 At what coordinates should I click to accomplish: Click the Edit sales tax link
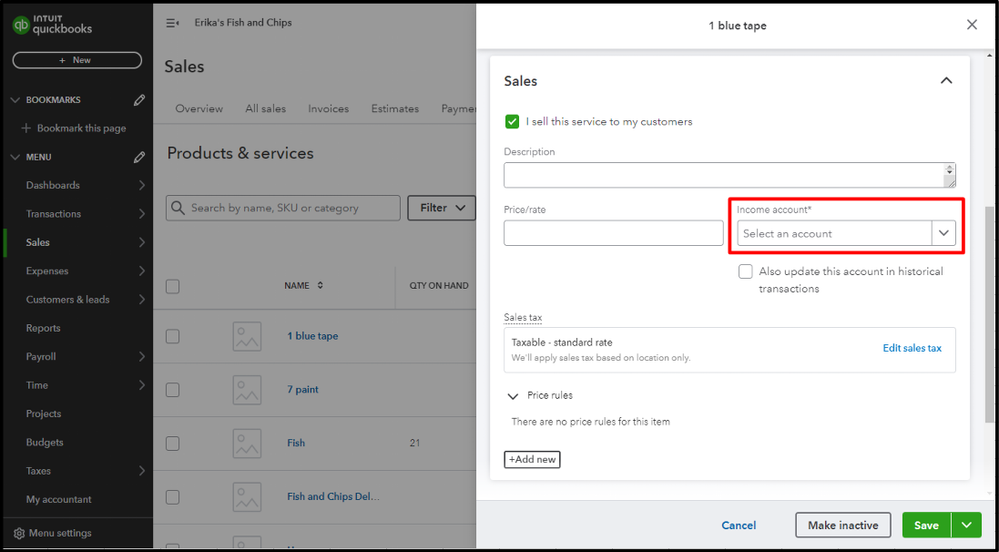912,348
